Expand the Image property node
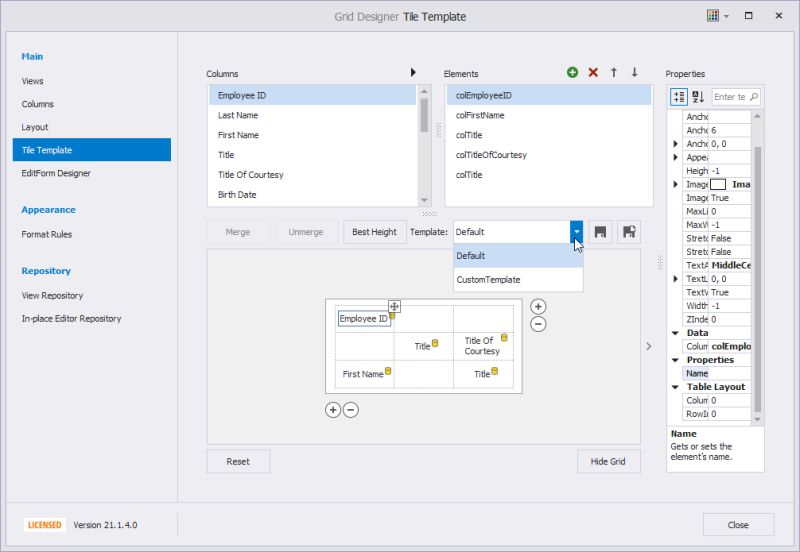This screenshot has height=552, width=800. point(676,184)
